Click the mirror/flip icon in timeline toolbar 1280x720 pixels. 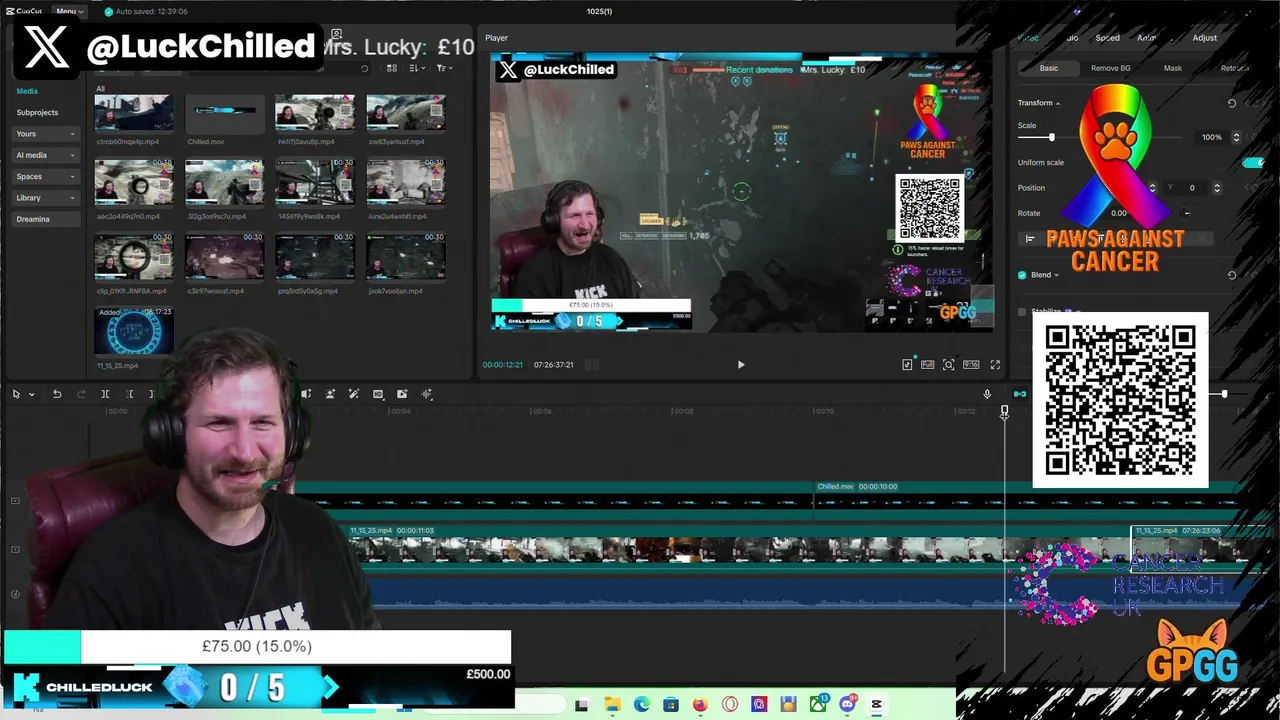306,394
